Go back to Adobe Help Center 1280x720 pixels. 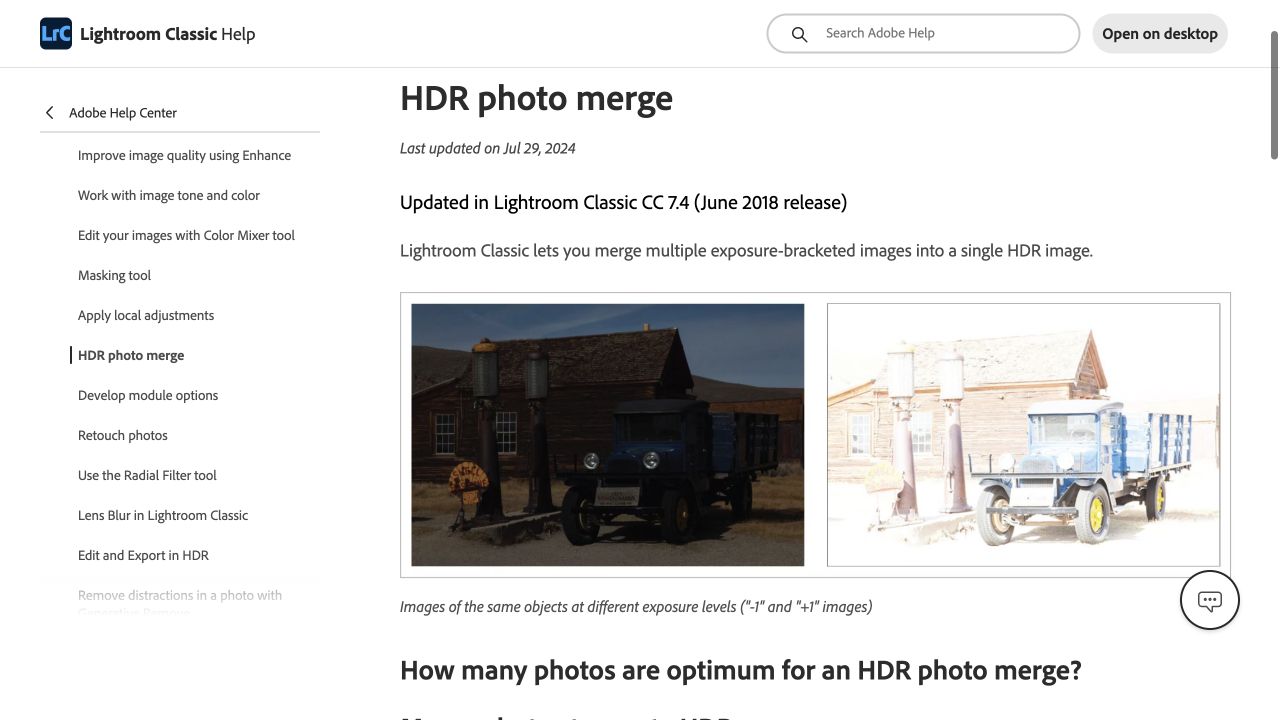[123, 113]
